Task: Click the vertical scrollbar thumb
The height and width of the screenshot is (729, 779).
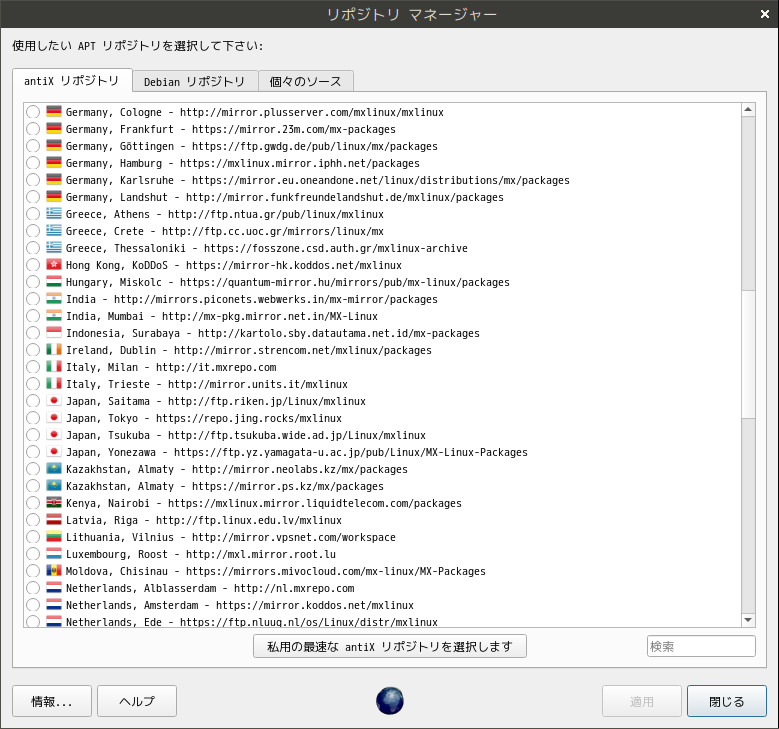Action: click(x=748, y=354)
